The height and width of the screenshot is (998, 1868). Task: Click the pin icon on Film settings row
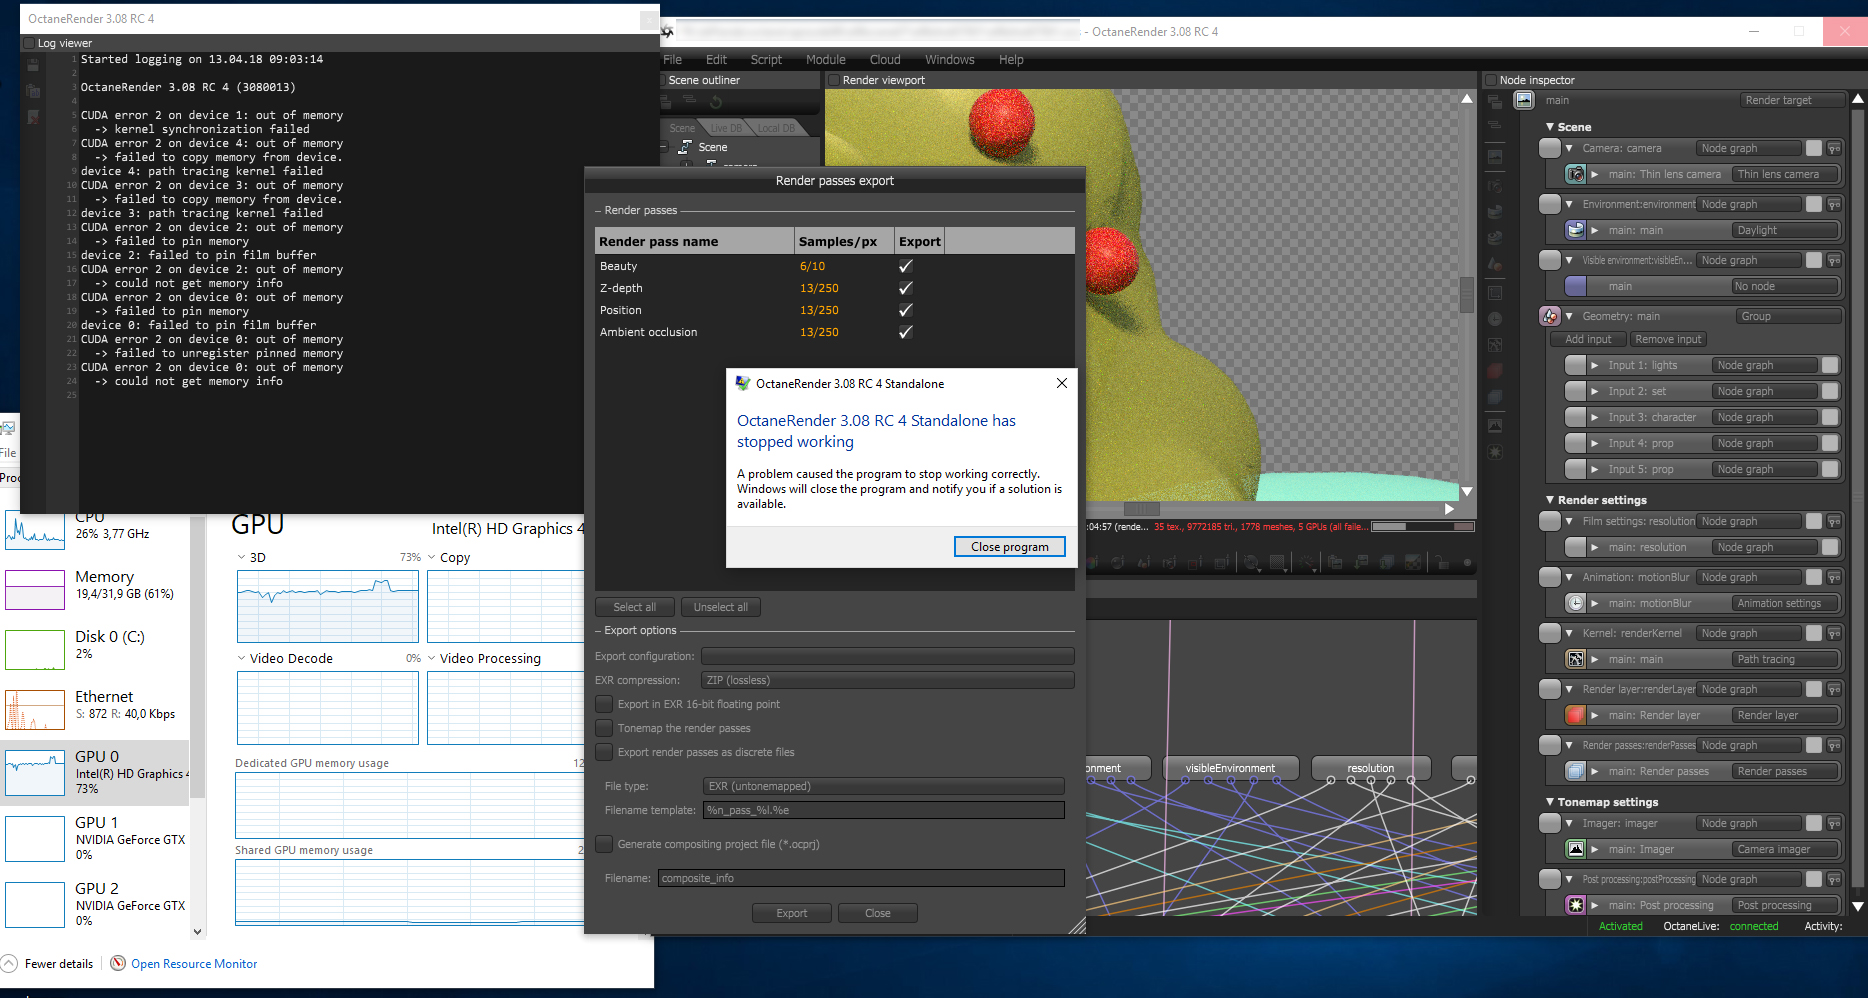click(1834, 521)
